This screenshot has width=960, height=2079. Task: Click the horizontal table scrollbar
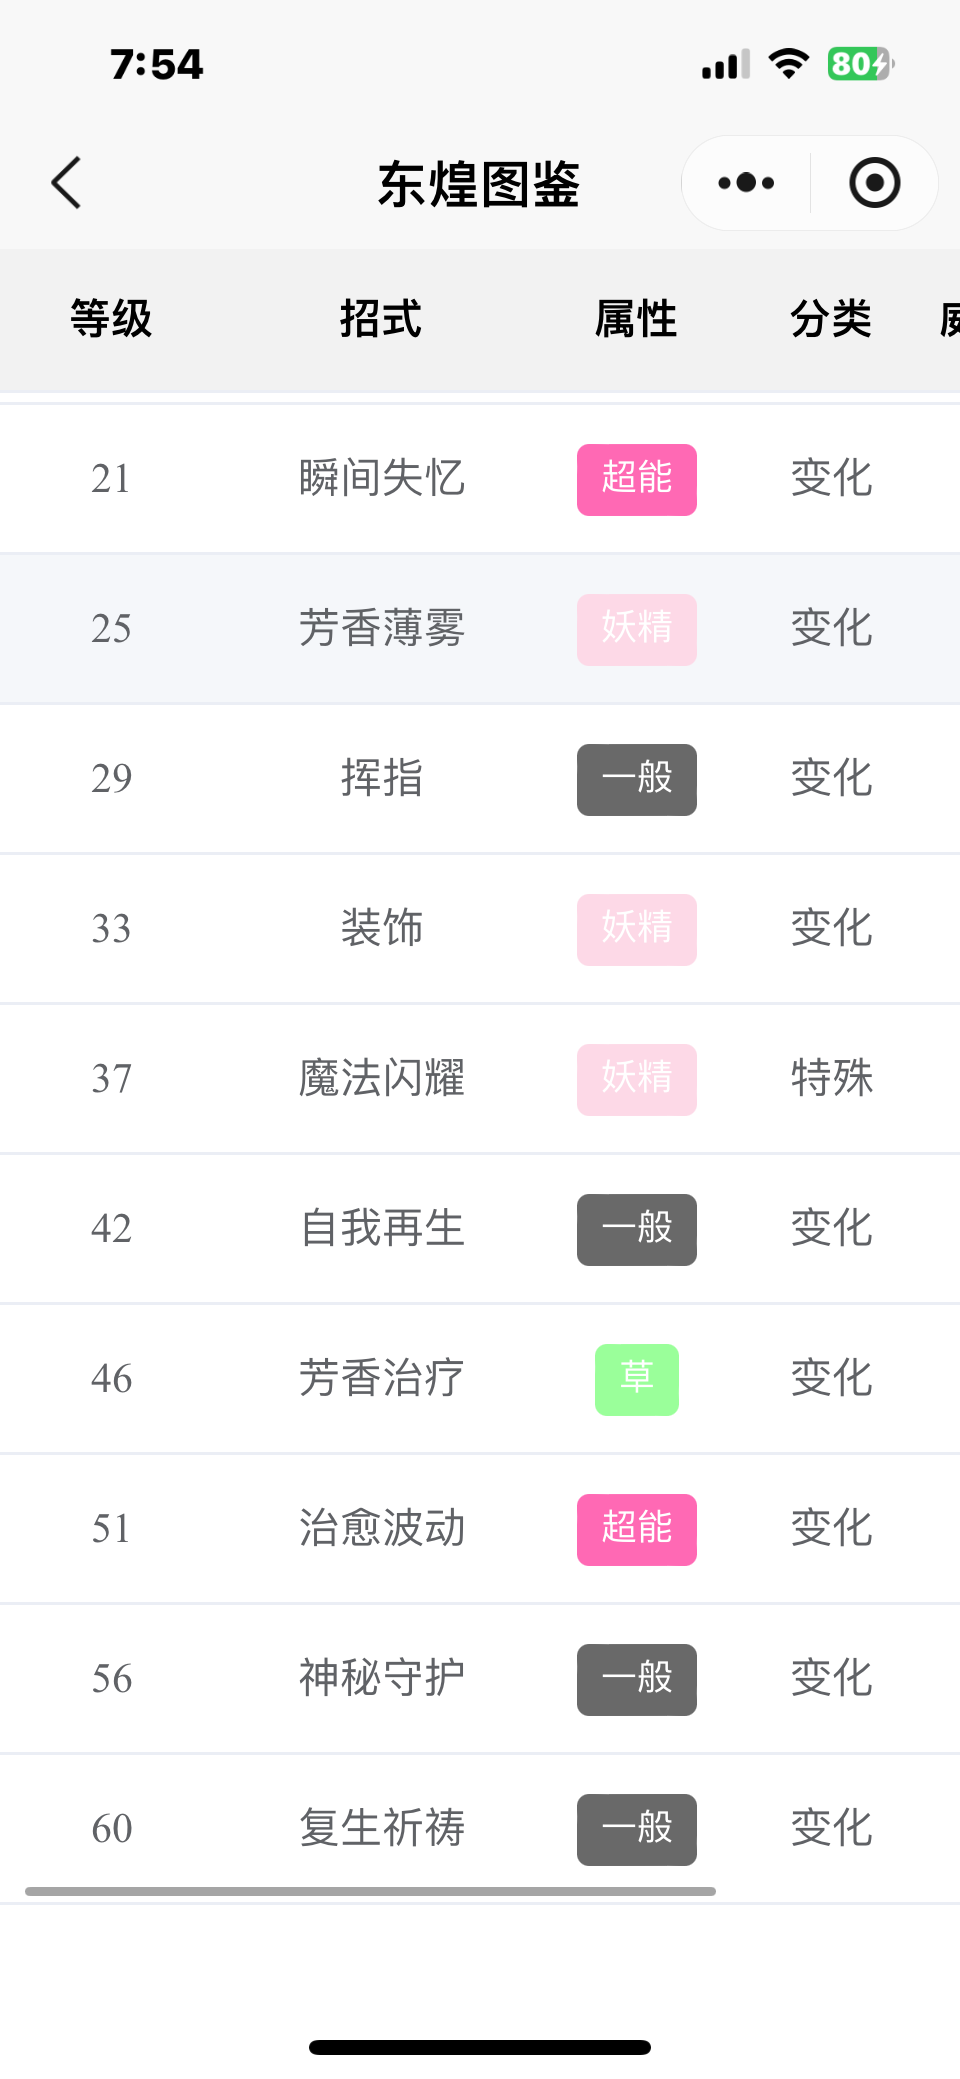point(370,1891)
